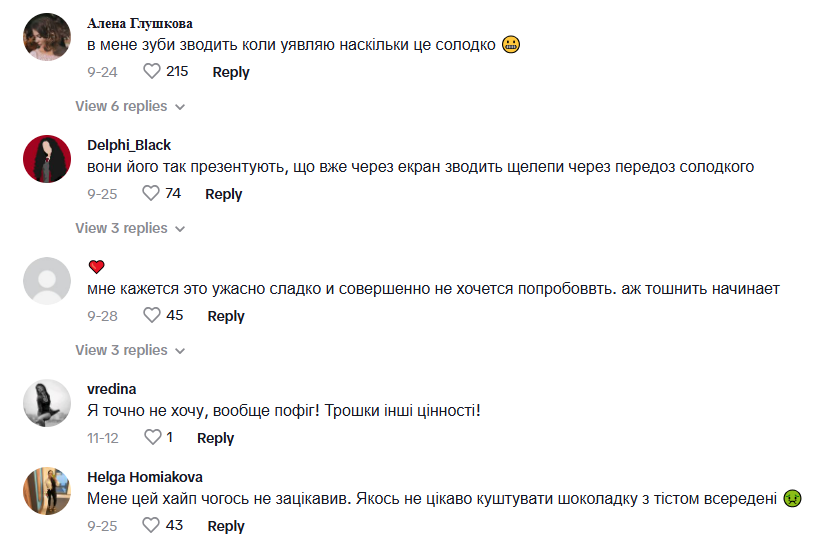
Task: Reply to Алена Глушкова's comment
Action: click(x=231, y=72)
